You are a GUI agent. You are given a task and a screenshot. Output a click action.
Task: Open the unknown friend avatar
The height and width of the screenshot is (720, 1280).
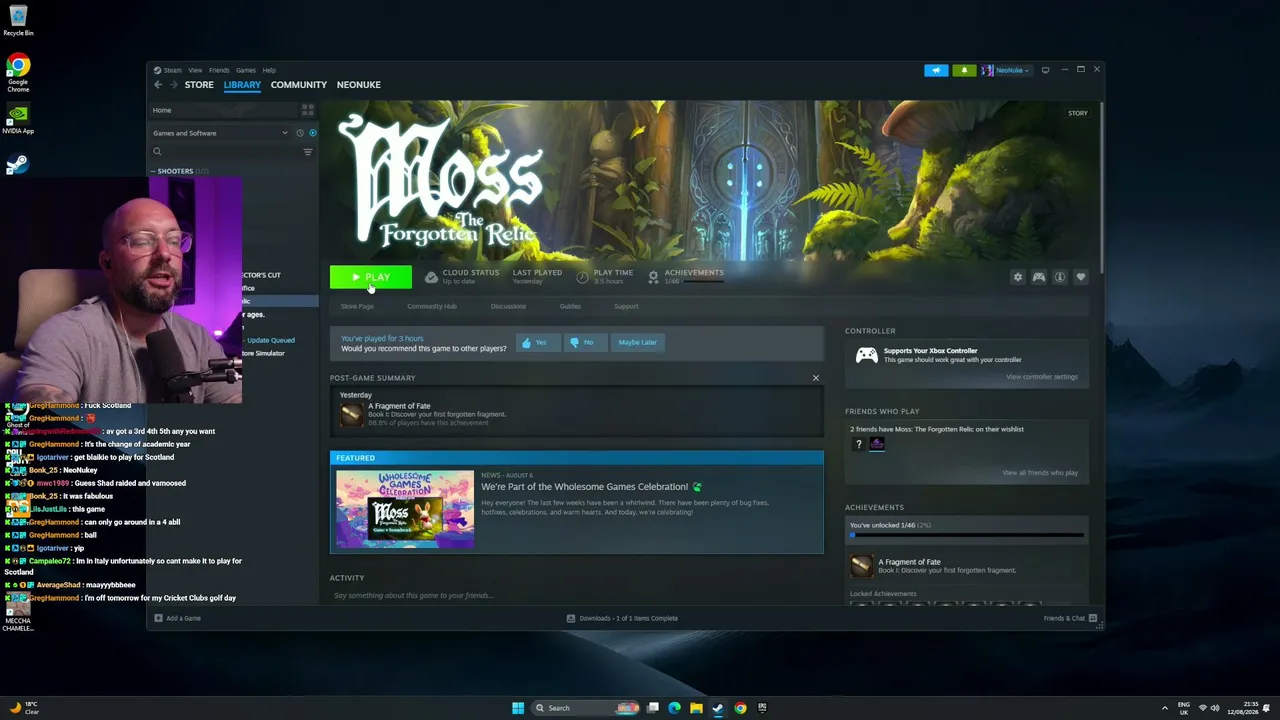[x=858, y=444]
